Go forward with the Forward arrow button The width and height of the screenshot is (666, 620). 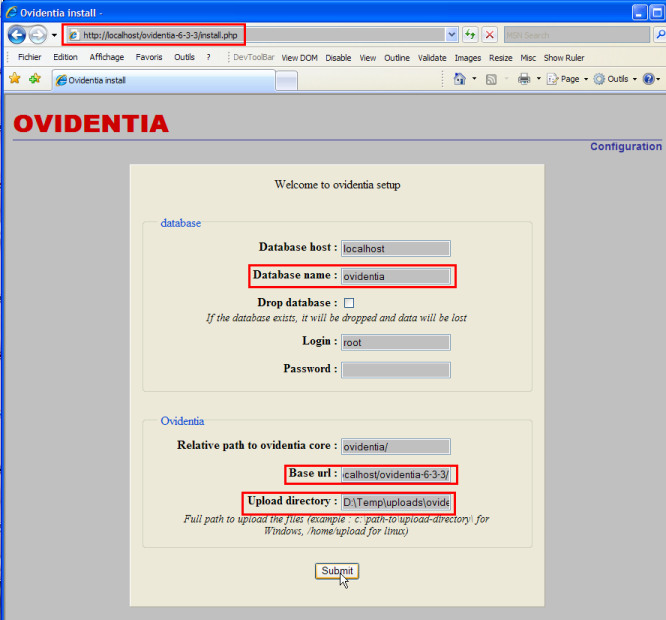[x=38, y=35]
